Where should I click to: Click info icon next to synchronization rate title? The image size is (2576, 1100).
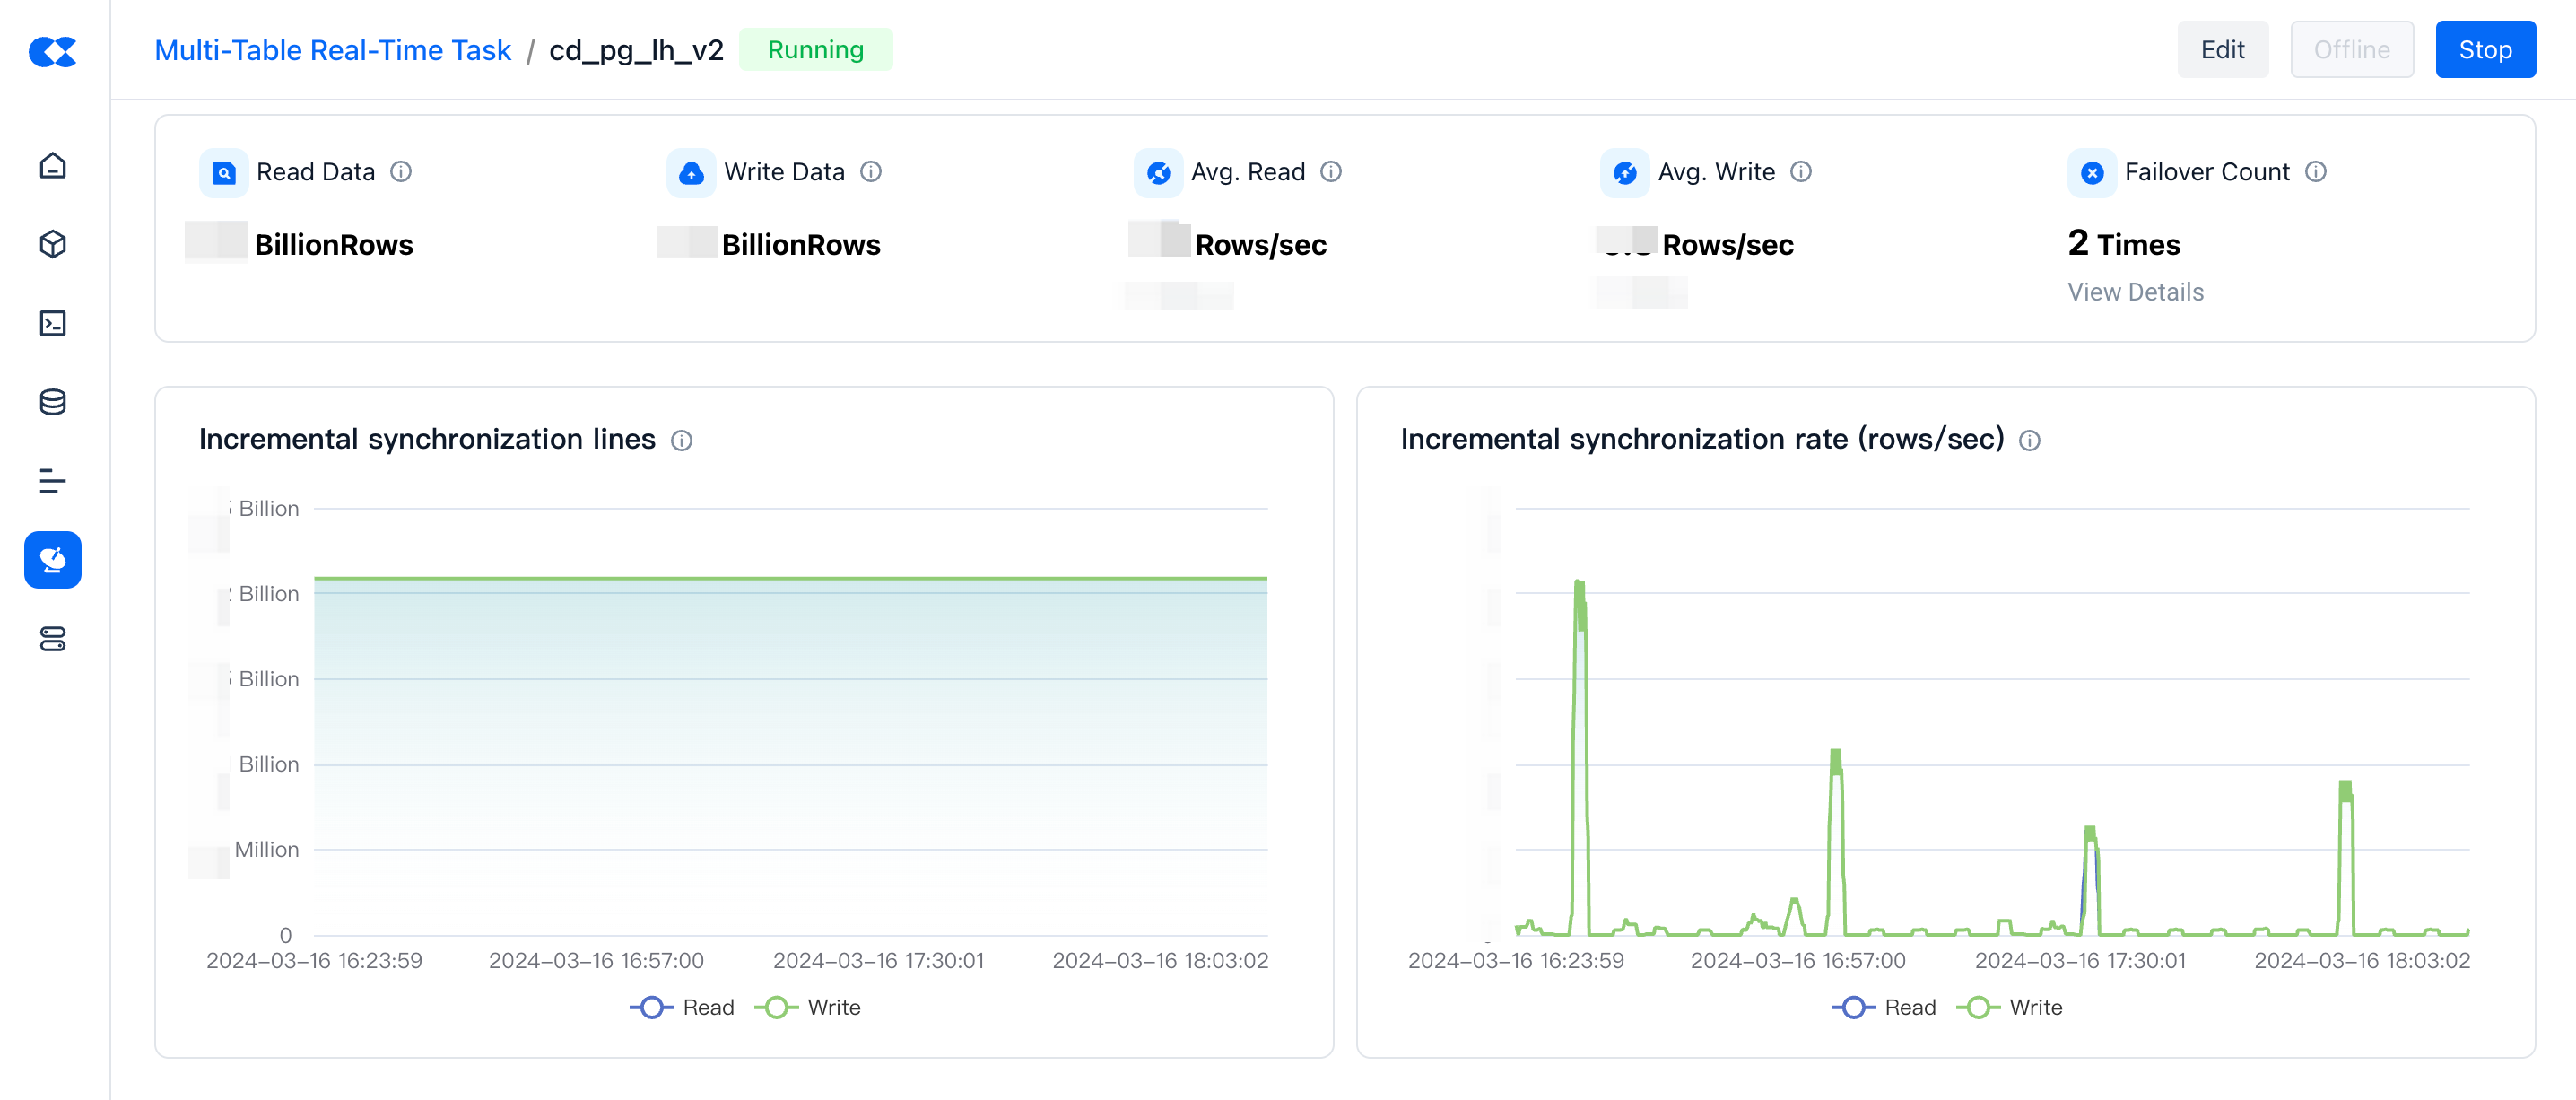coord(2029,441)
